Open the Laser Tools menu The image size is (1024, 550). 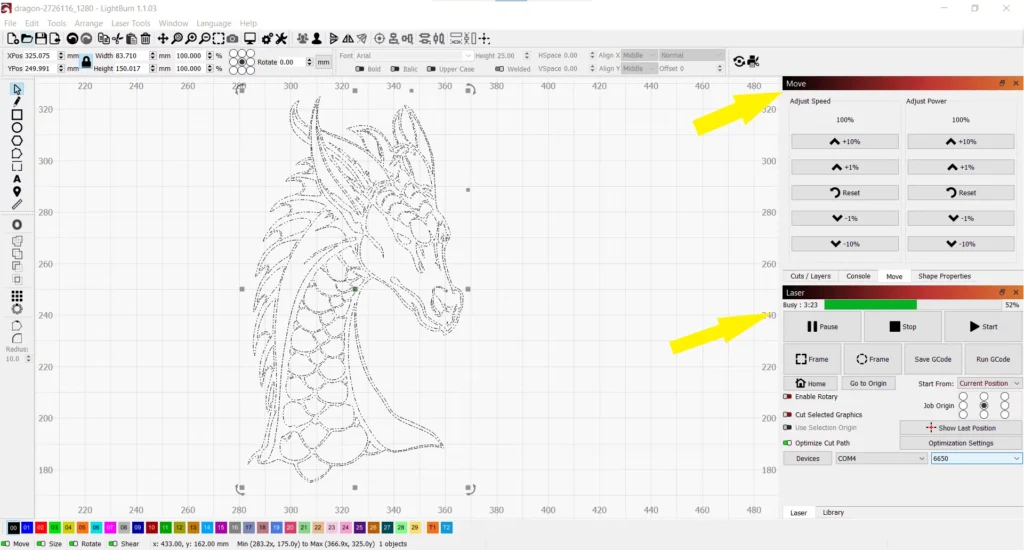(130, 23)
